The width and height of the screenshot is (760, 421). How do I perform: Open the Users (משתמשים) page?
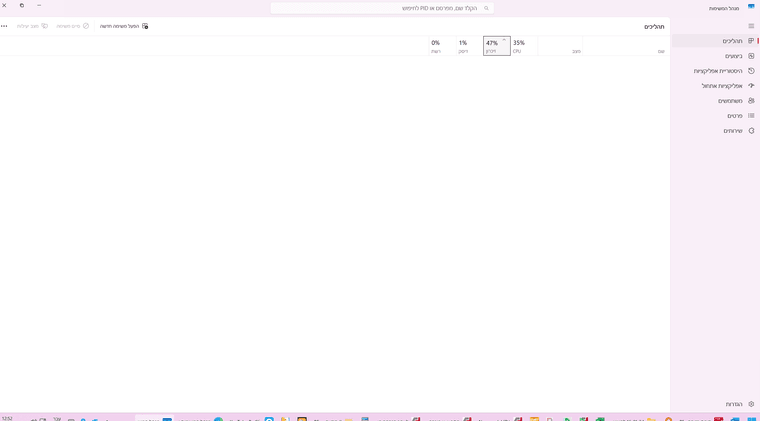(715, 101)
